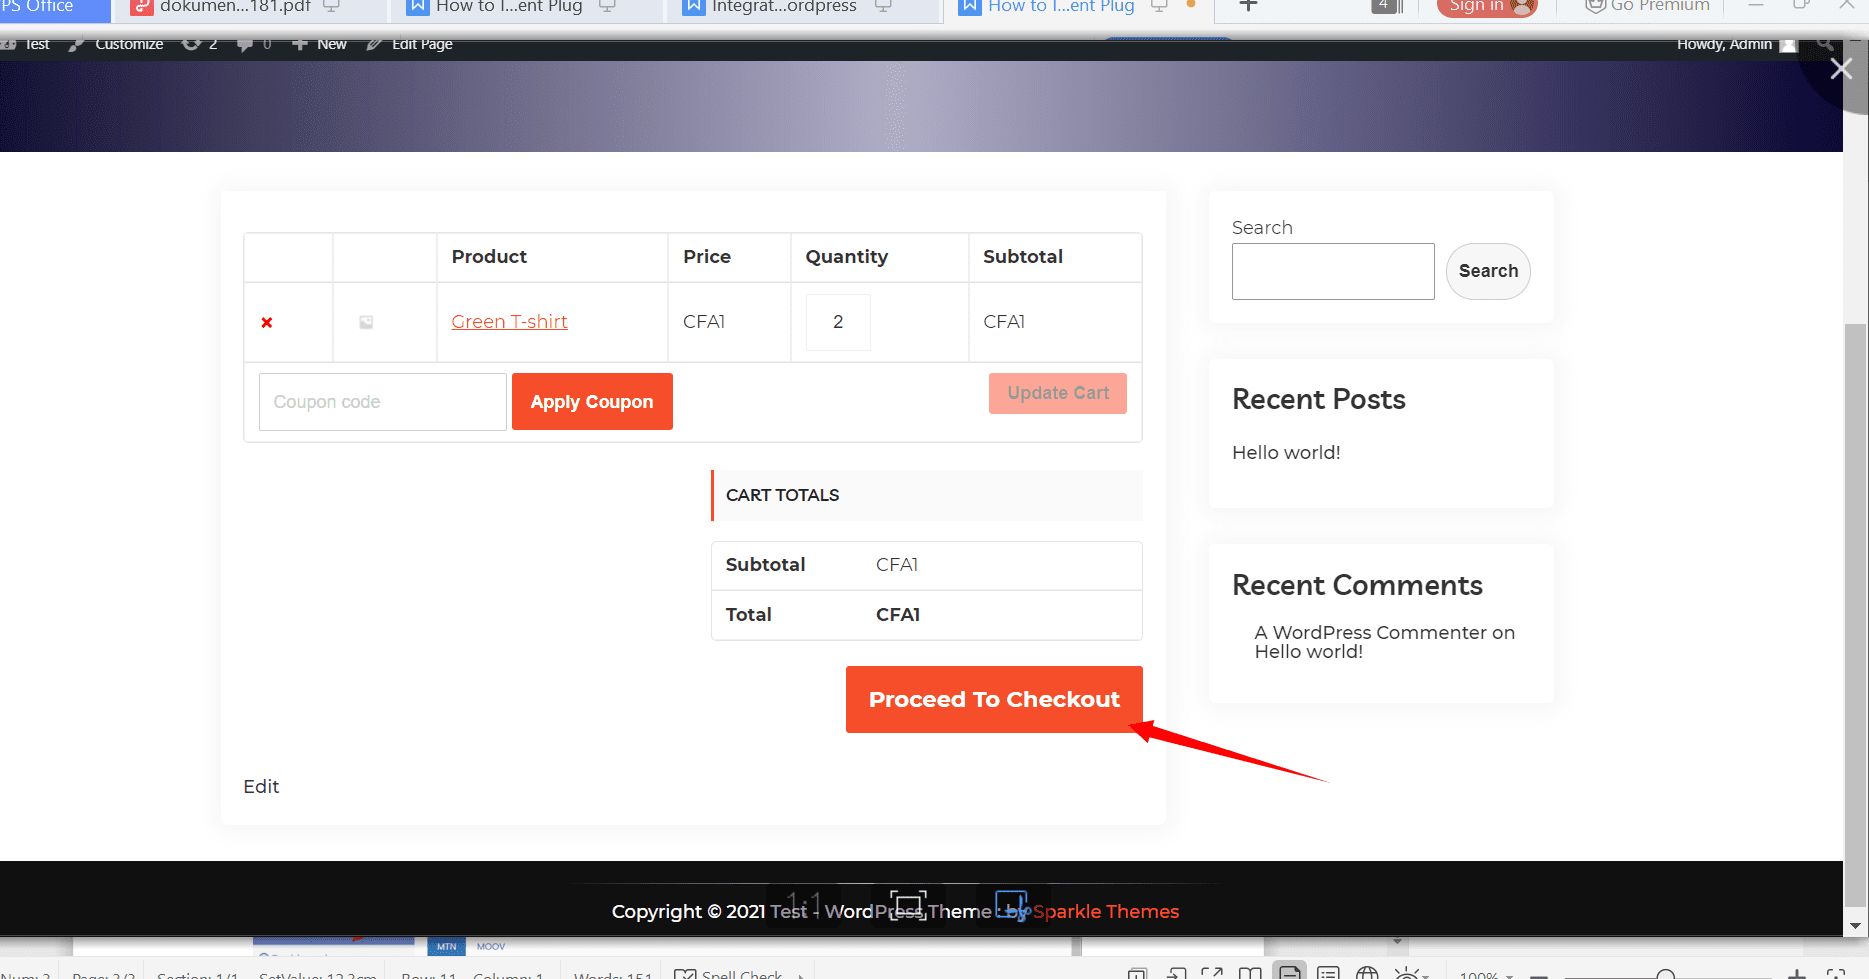Switch to the dokumen...181.pdf tab
The height and width of the screenshot is (979, 1869).
click(x=235, y=8)
